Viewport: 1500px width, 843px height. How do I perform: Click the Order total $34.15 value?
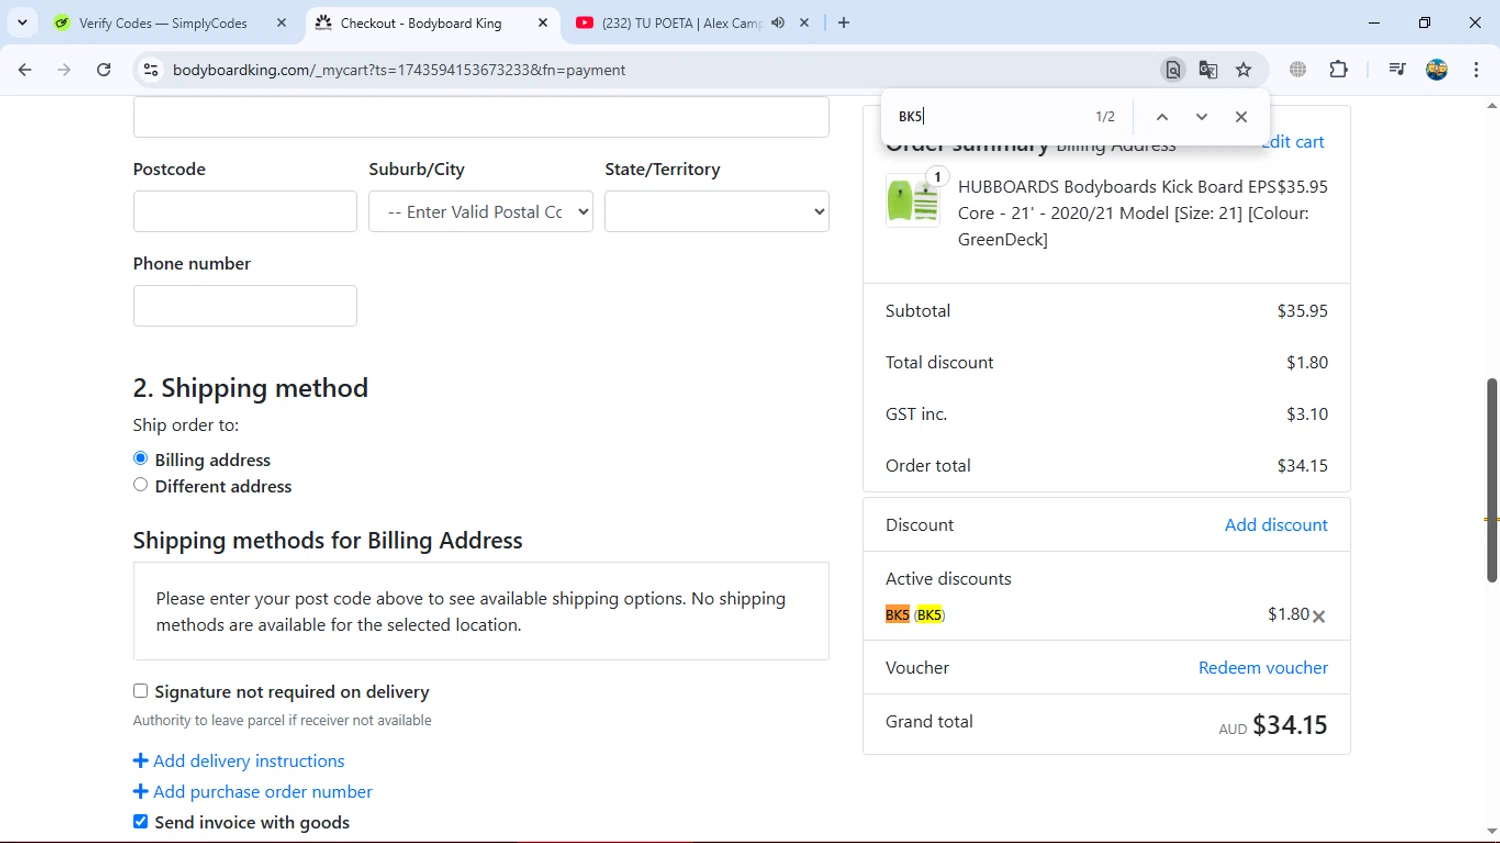click(x=1302, y=465)
